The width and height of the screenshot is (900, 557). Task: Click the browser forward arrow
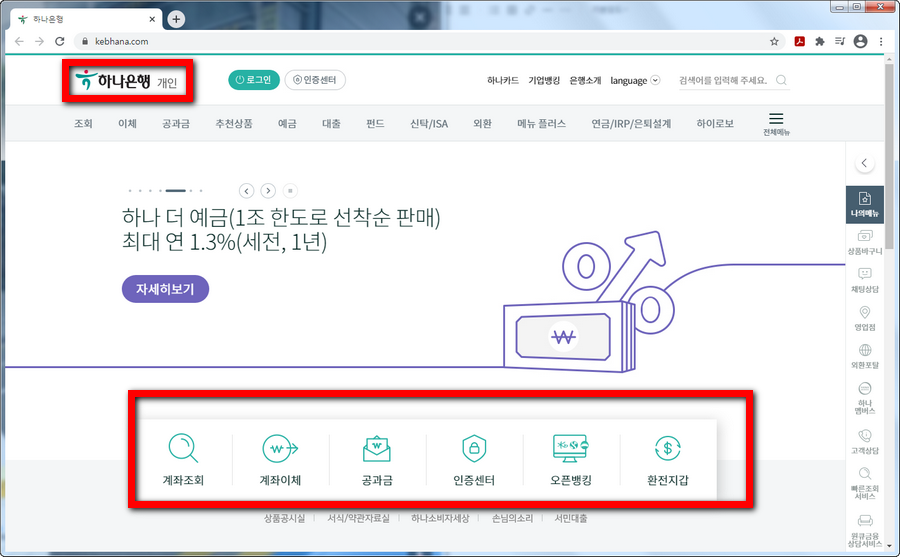point(39,41)
